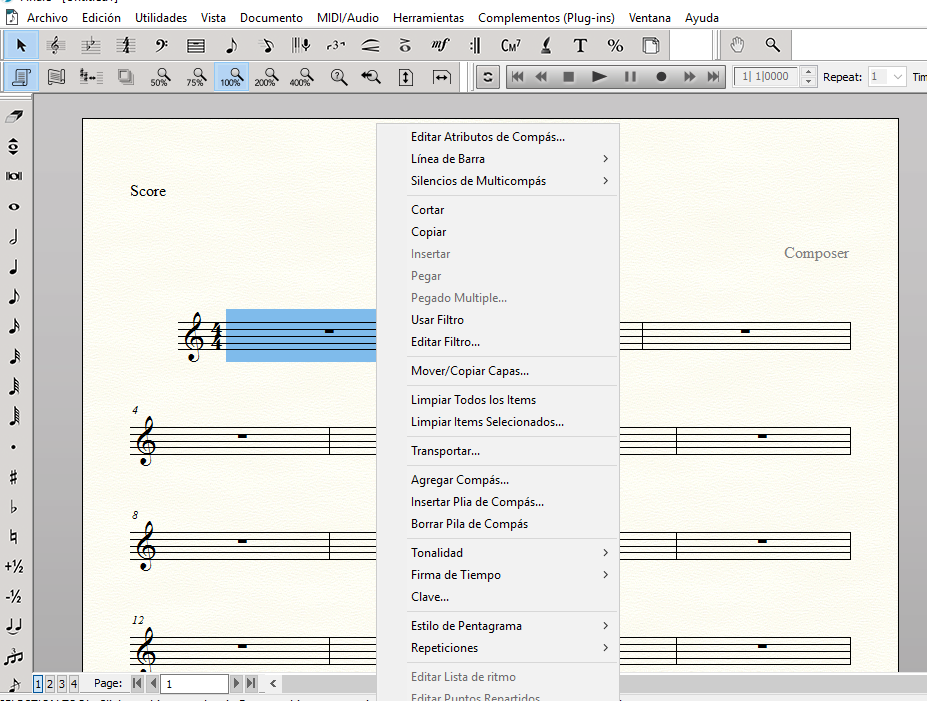Screen dimensions: 927x701
Task: Click Editar Atributos de Compás
Action: 489,136
